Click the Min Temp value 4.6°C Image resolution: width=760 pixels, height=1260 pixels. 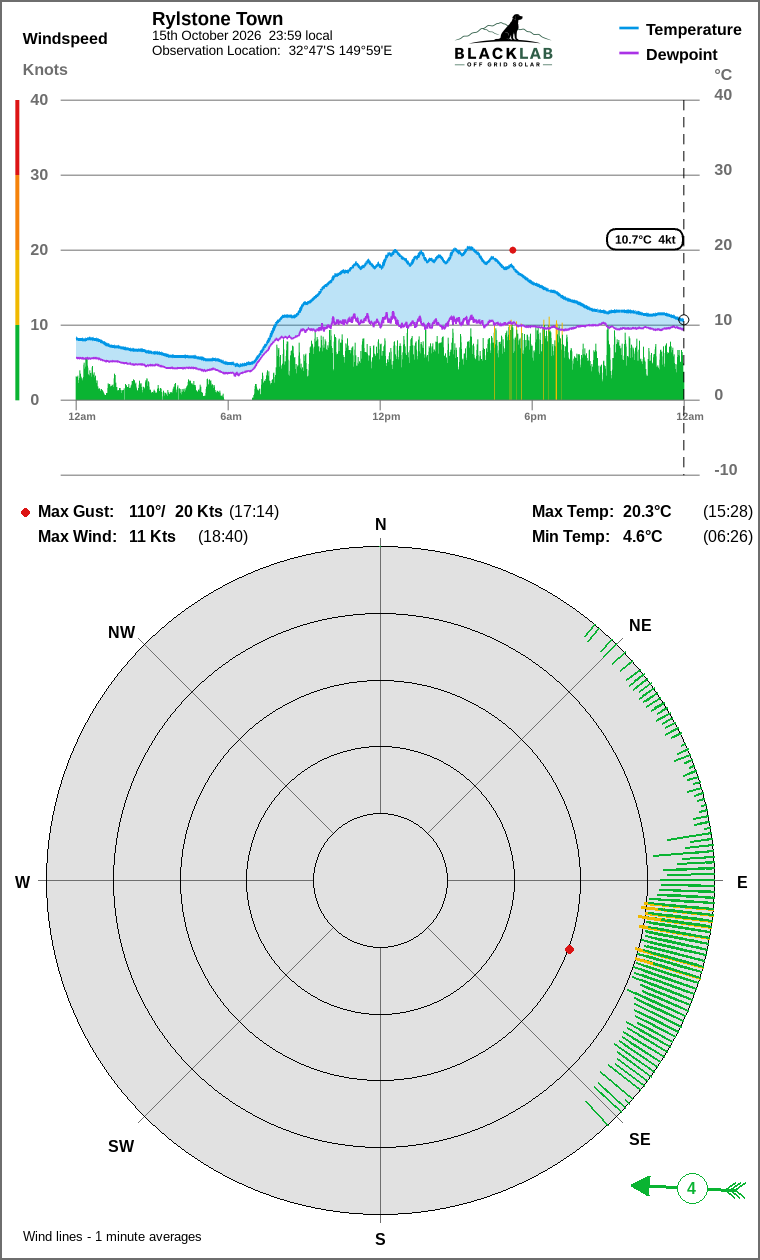(x=642, y=537)
